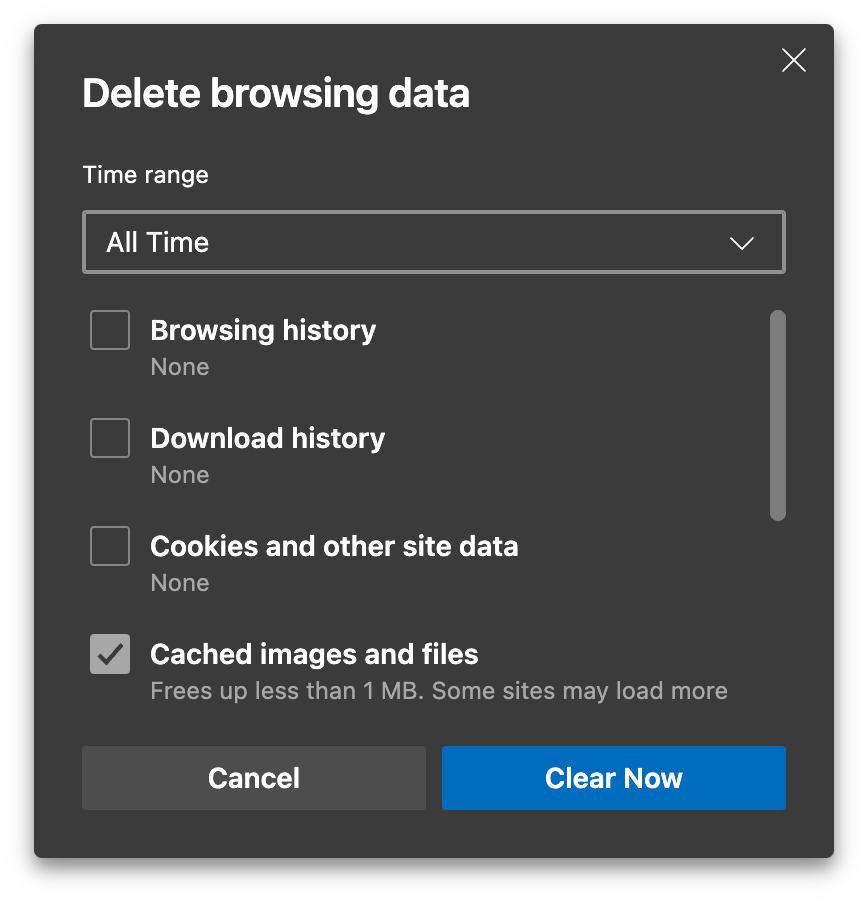Uncheck Cached images and files checkbox

coord(110,654)
